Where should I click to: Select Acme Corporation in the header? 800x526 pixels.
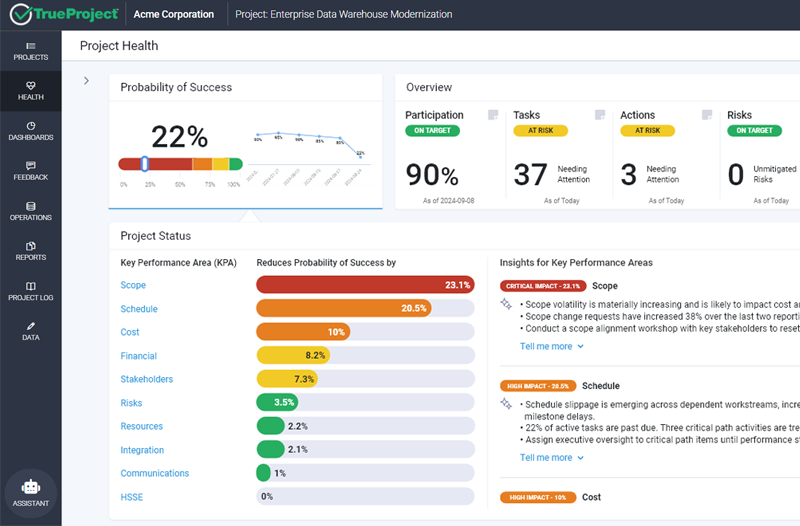(x=173, y=14)
